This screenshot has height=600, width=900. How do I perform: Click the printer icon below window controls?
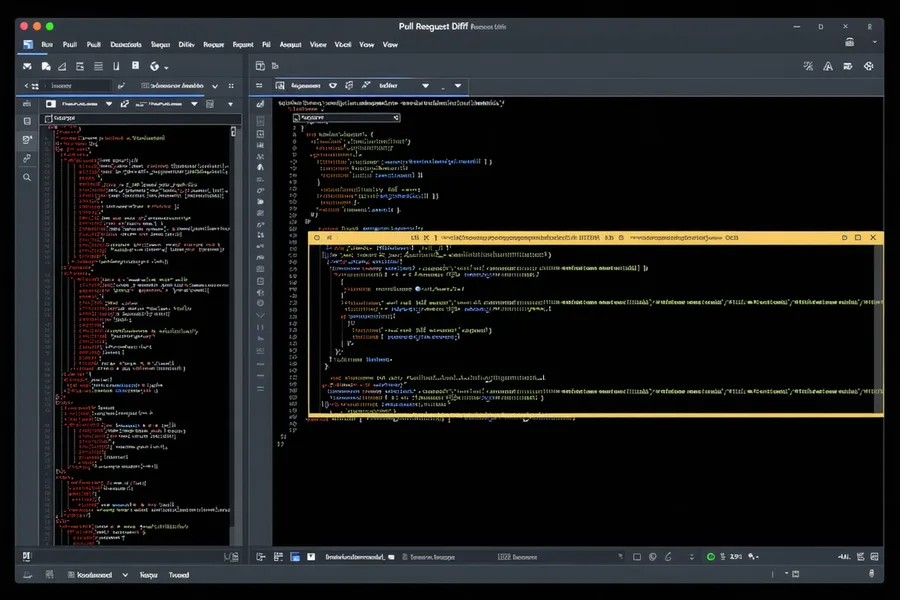pyautogui.click(x=849, y=42)
